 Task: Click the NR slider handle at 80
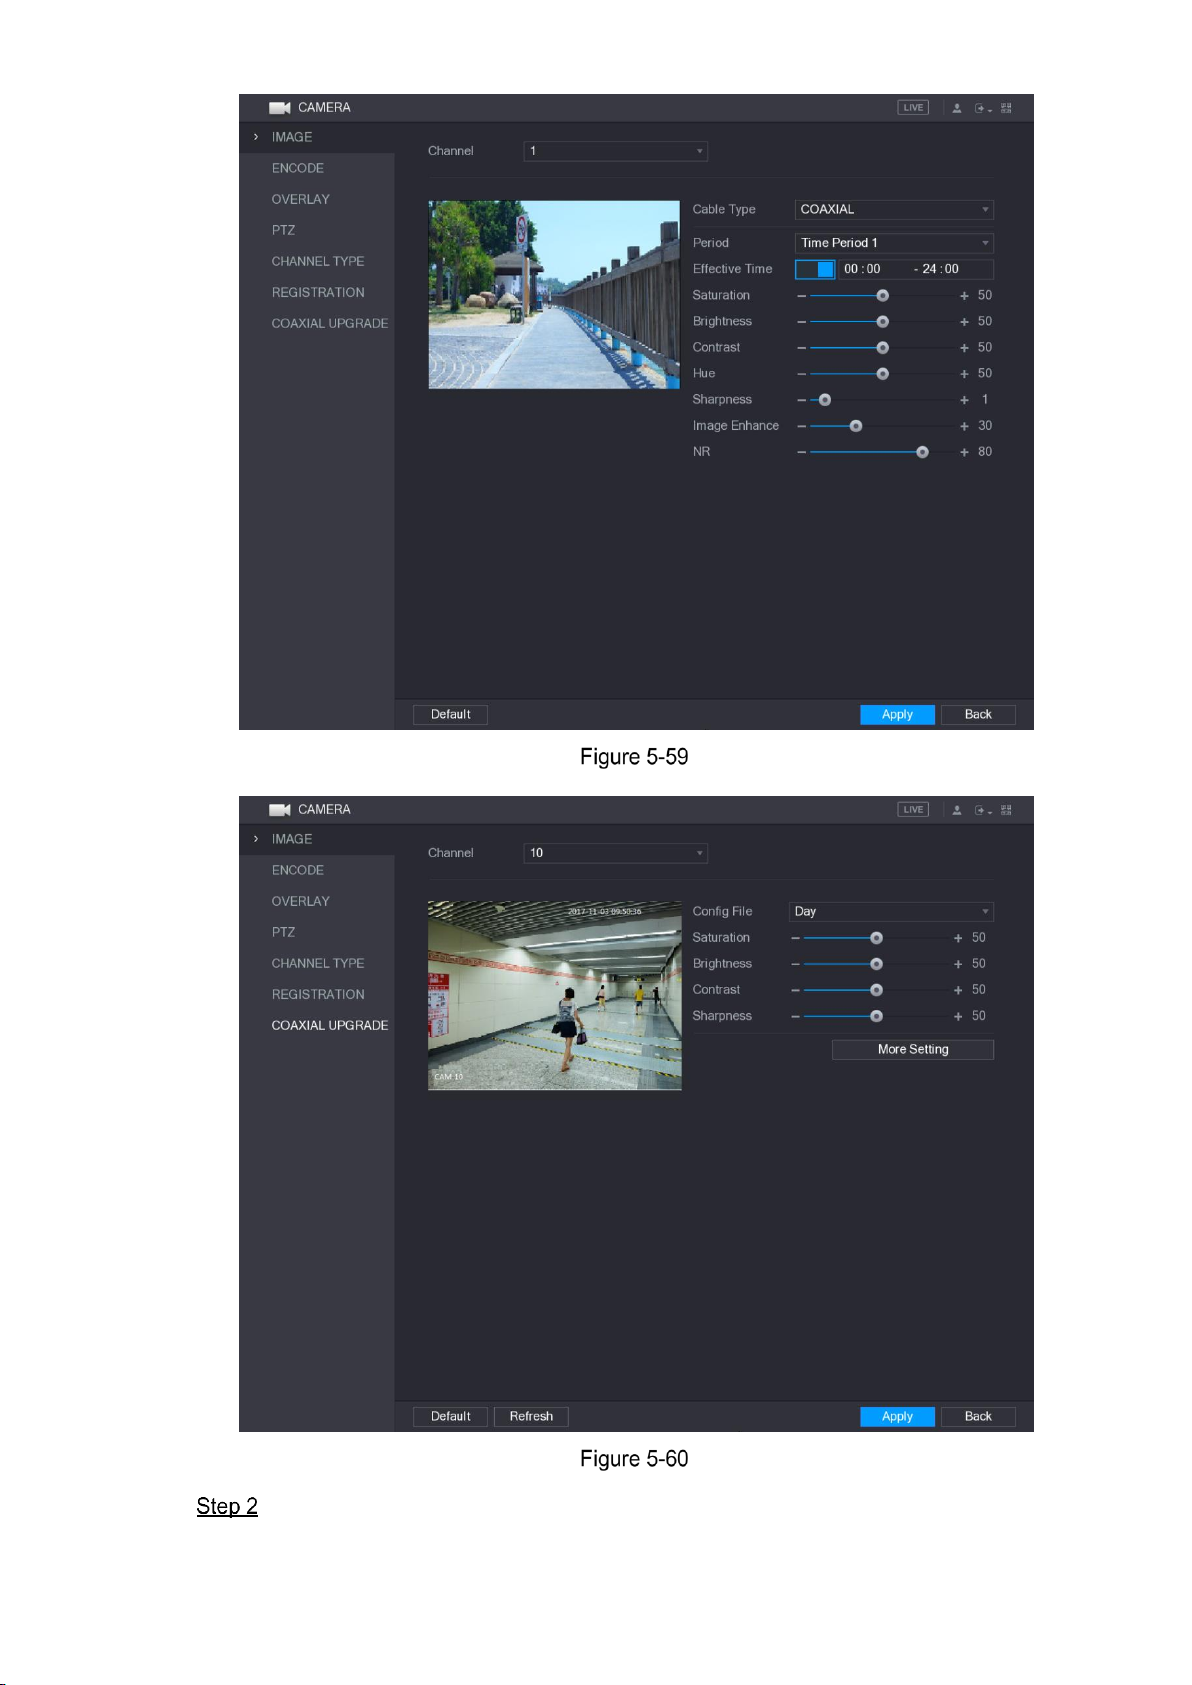click(922, 453)
